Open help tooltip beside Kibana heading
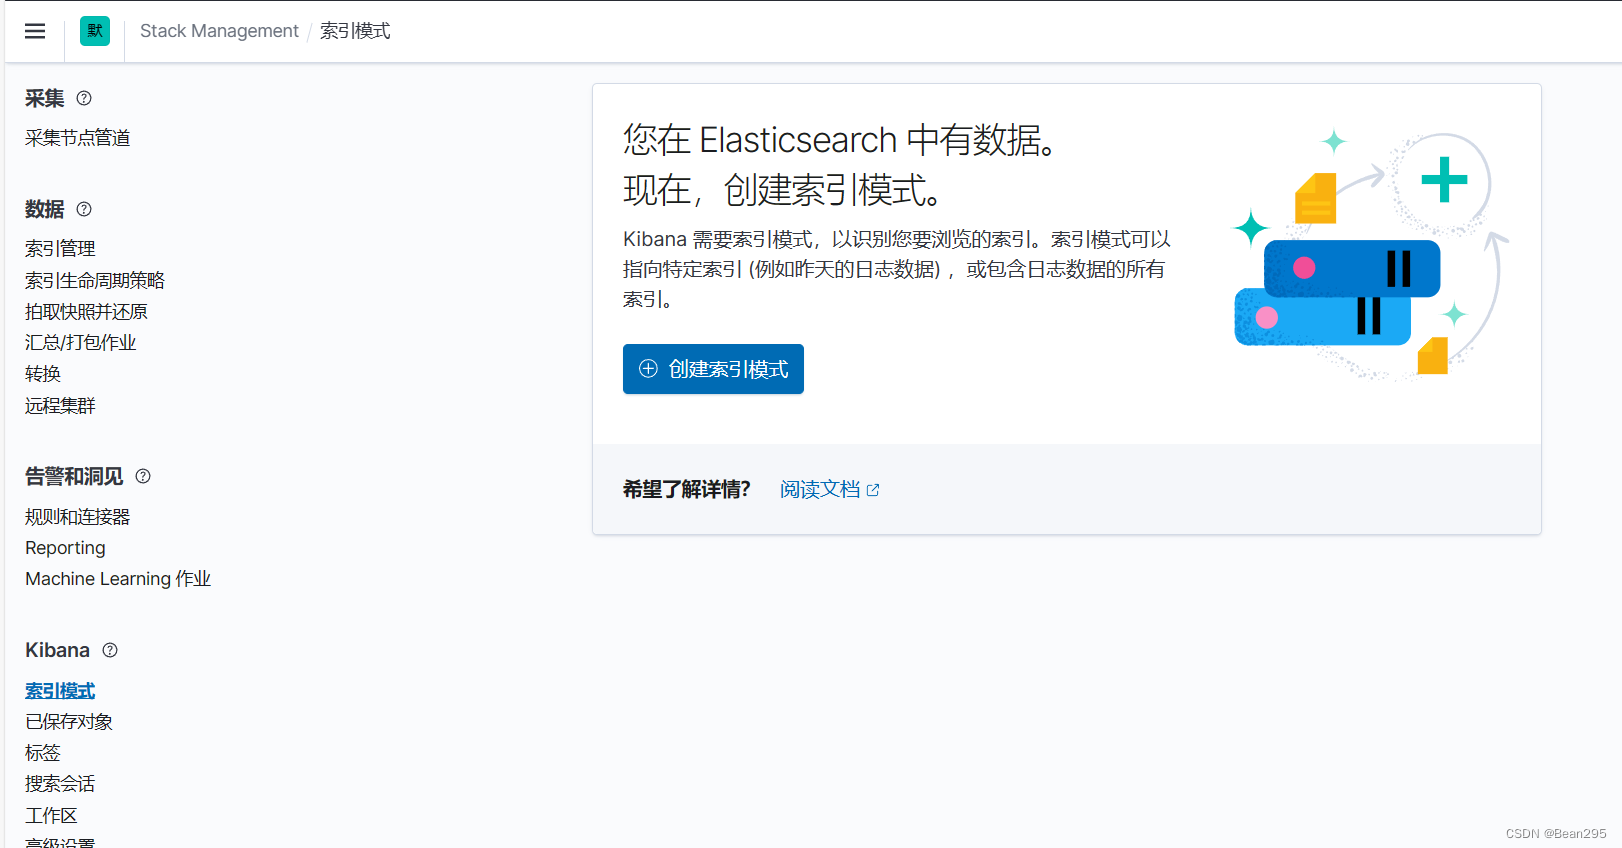This screenshot has height=848, width=1622. (110, 650)
